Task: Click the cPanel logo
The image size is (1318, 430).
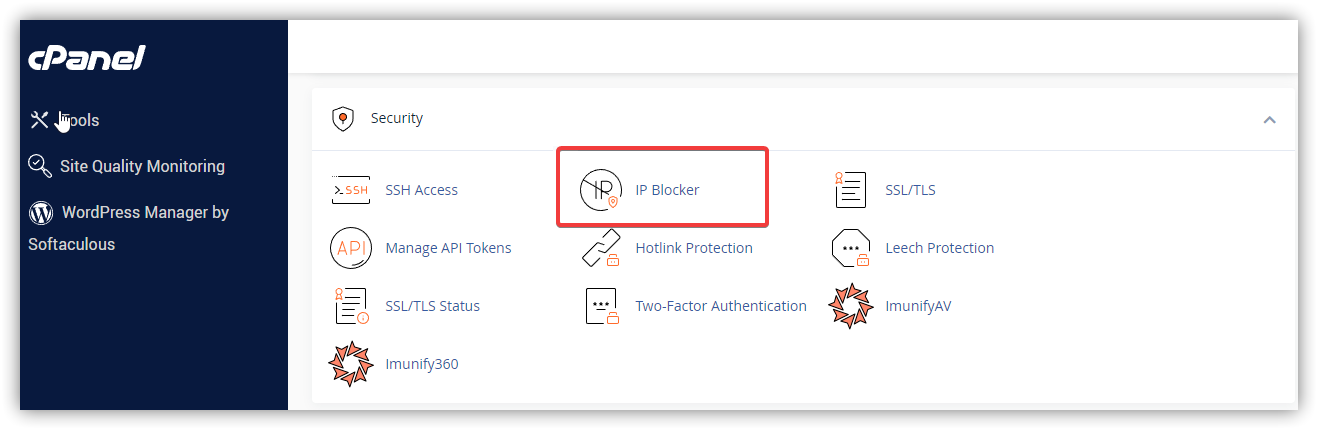Action: tap(88, 59)
